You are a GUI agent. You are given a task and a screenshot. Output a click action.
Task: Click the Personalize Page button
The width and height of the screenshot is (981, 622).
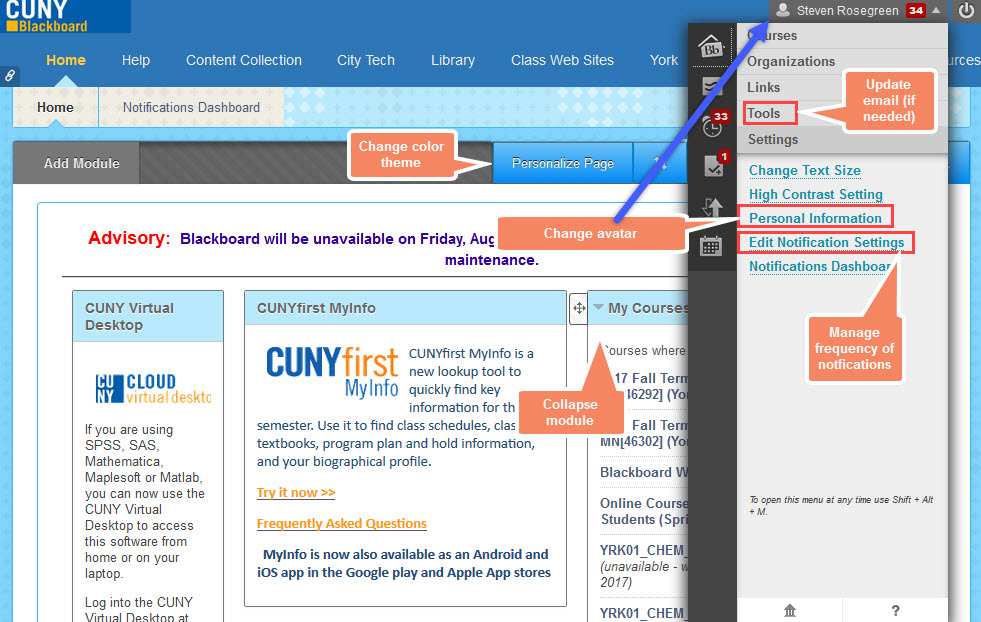click(x=563, y=163)
